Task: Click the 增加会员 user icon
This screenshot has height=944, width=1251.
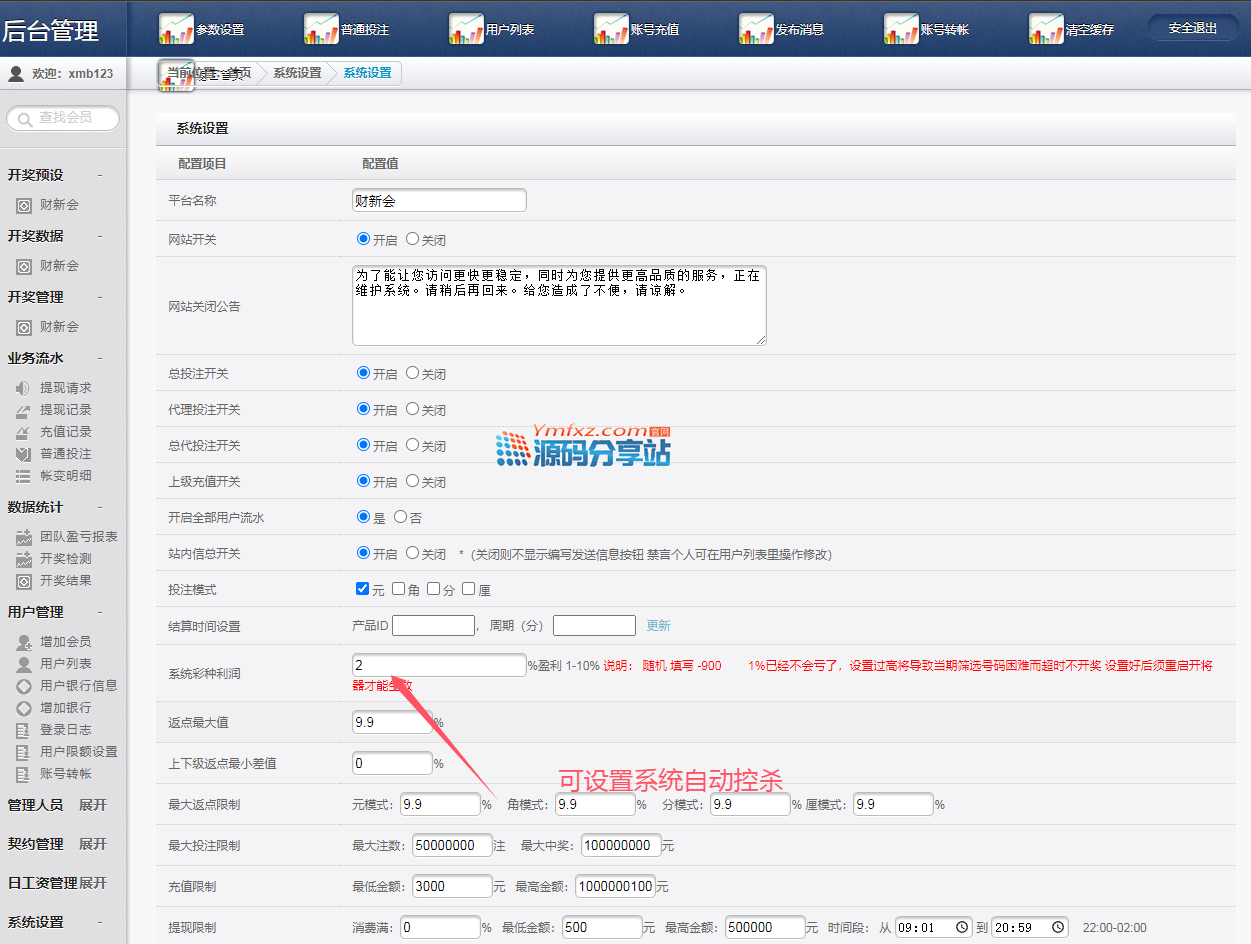Action: click(23, 642)
